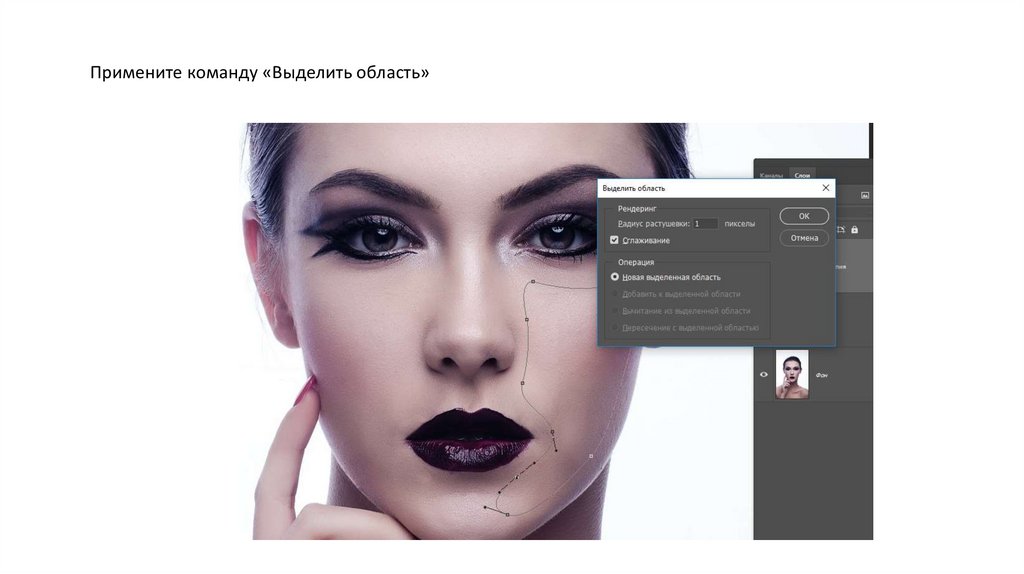
Task: Click the Фон layer name
Action: click(x=822, y=375)
